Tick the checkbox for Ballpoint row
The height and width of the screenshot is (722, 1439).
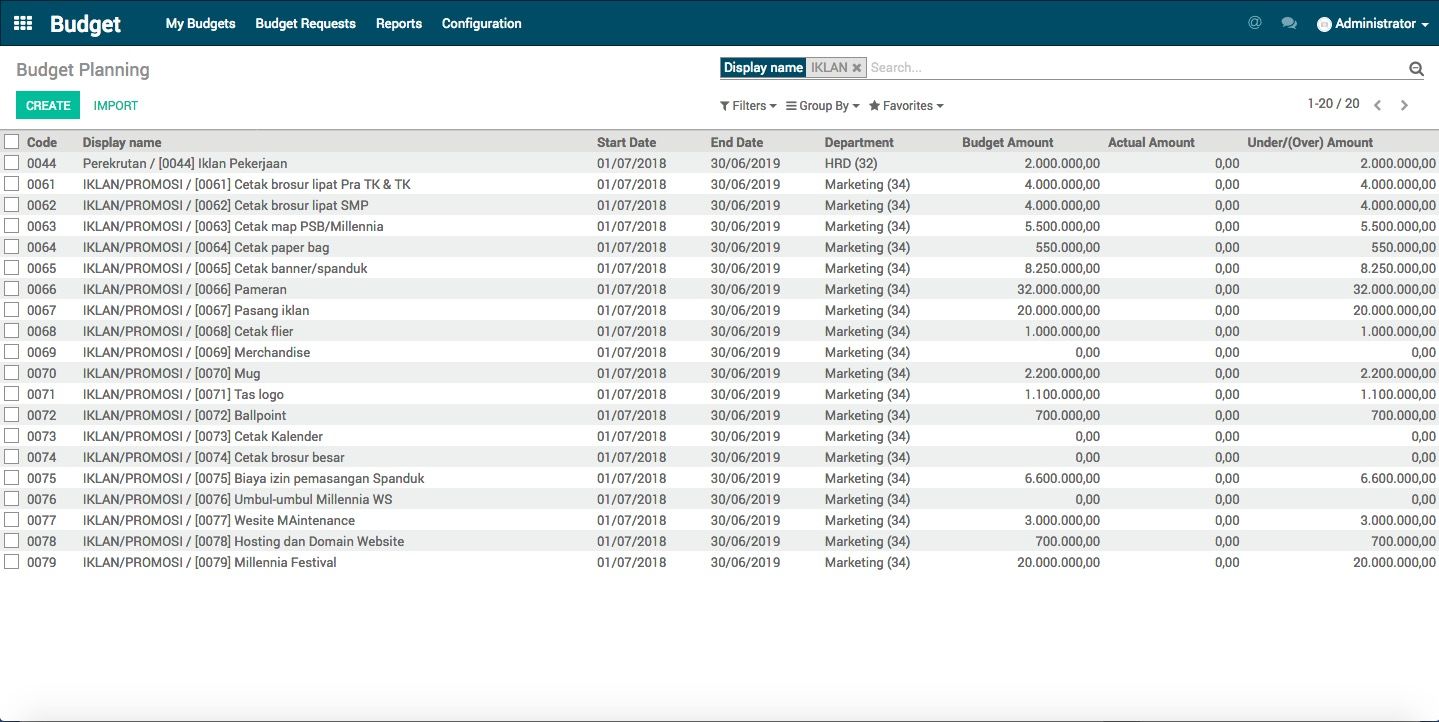11,415
